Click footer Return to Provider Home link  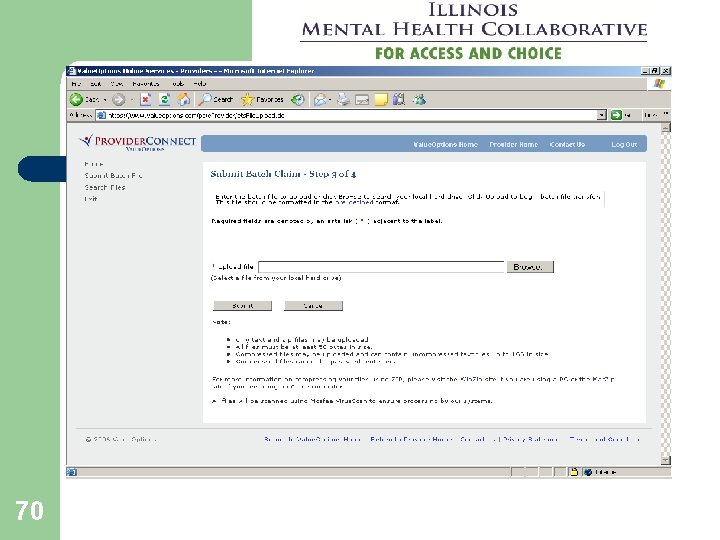[411, 439]
